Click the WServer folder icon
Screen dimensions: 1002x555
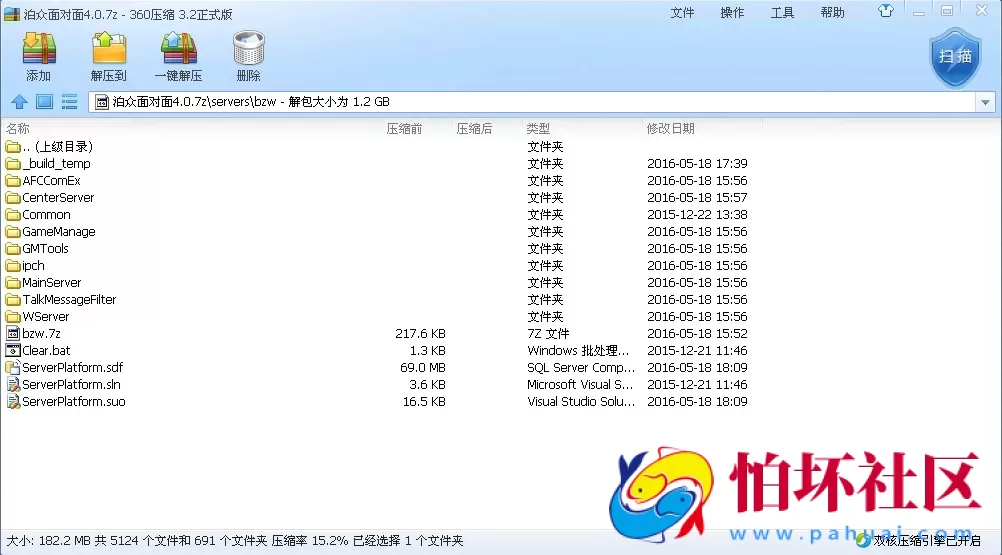point(13,317)
